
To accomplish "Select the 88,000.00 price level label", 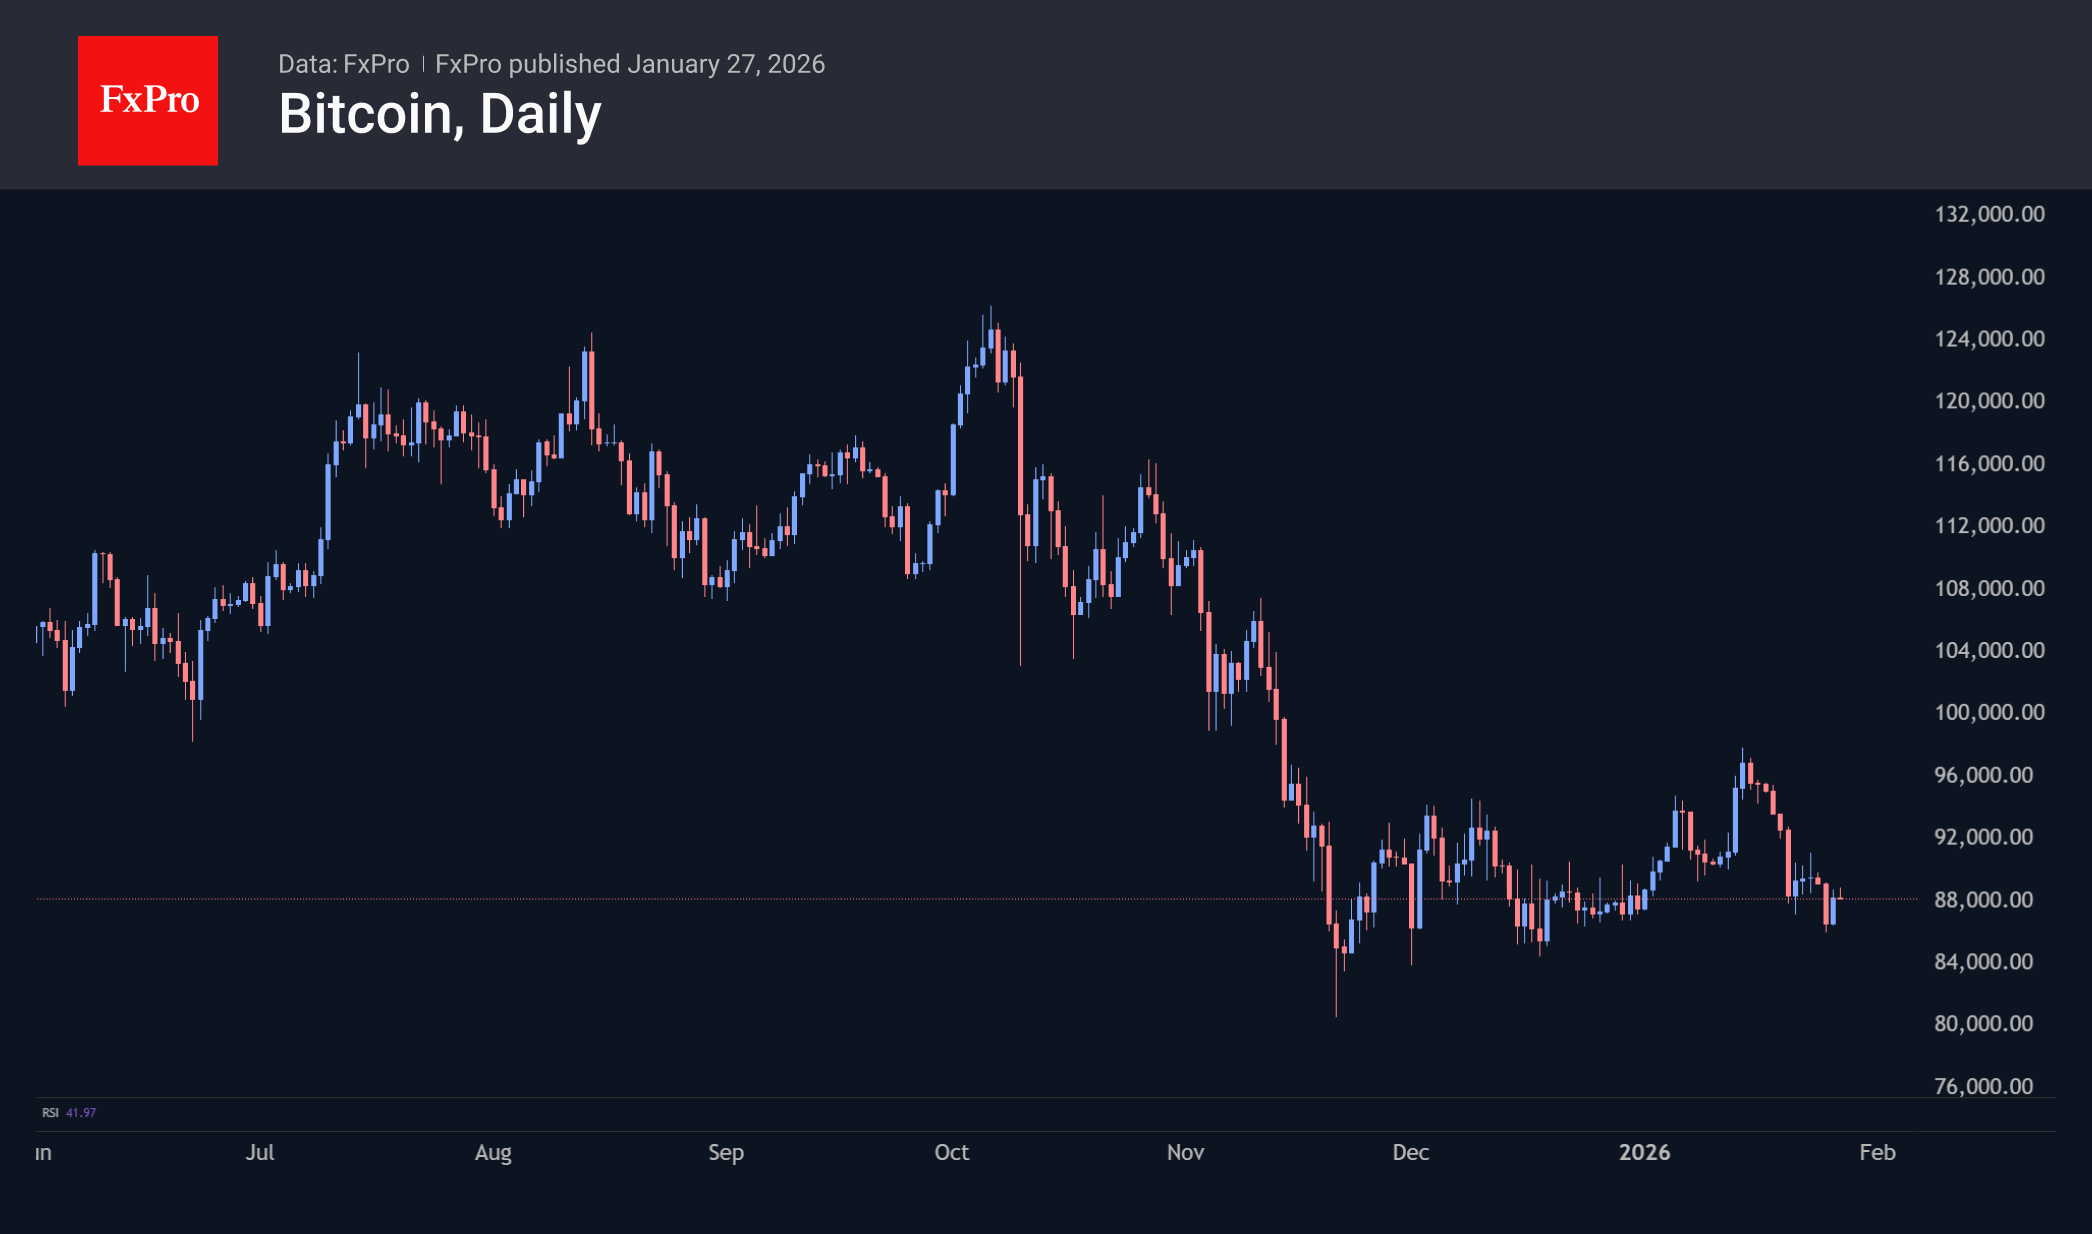I will click(1983, 900).
